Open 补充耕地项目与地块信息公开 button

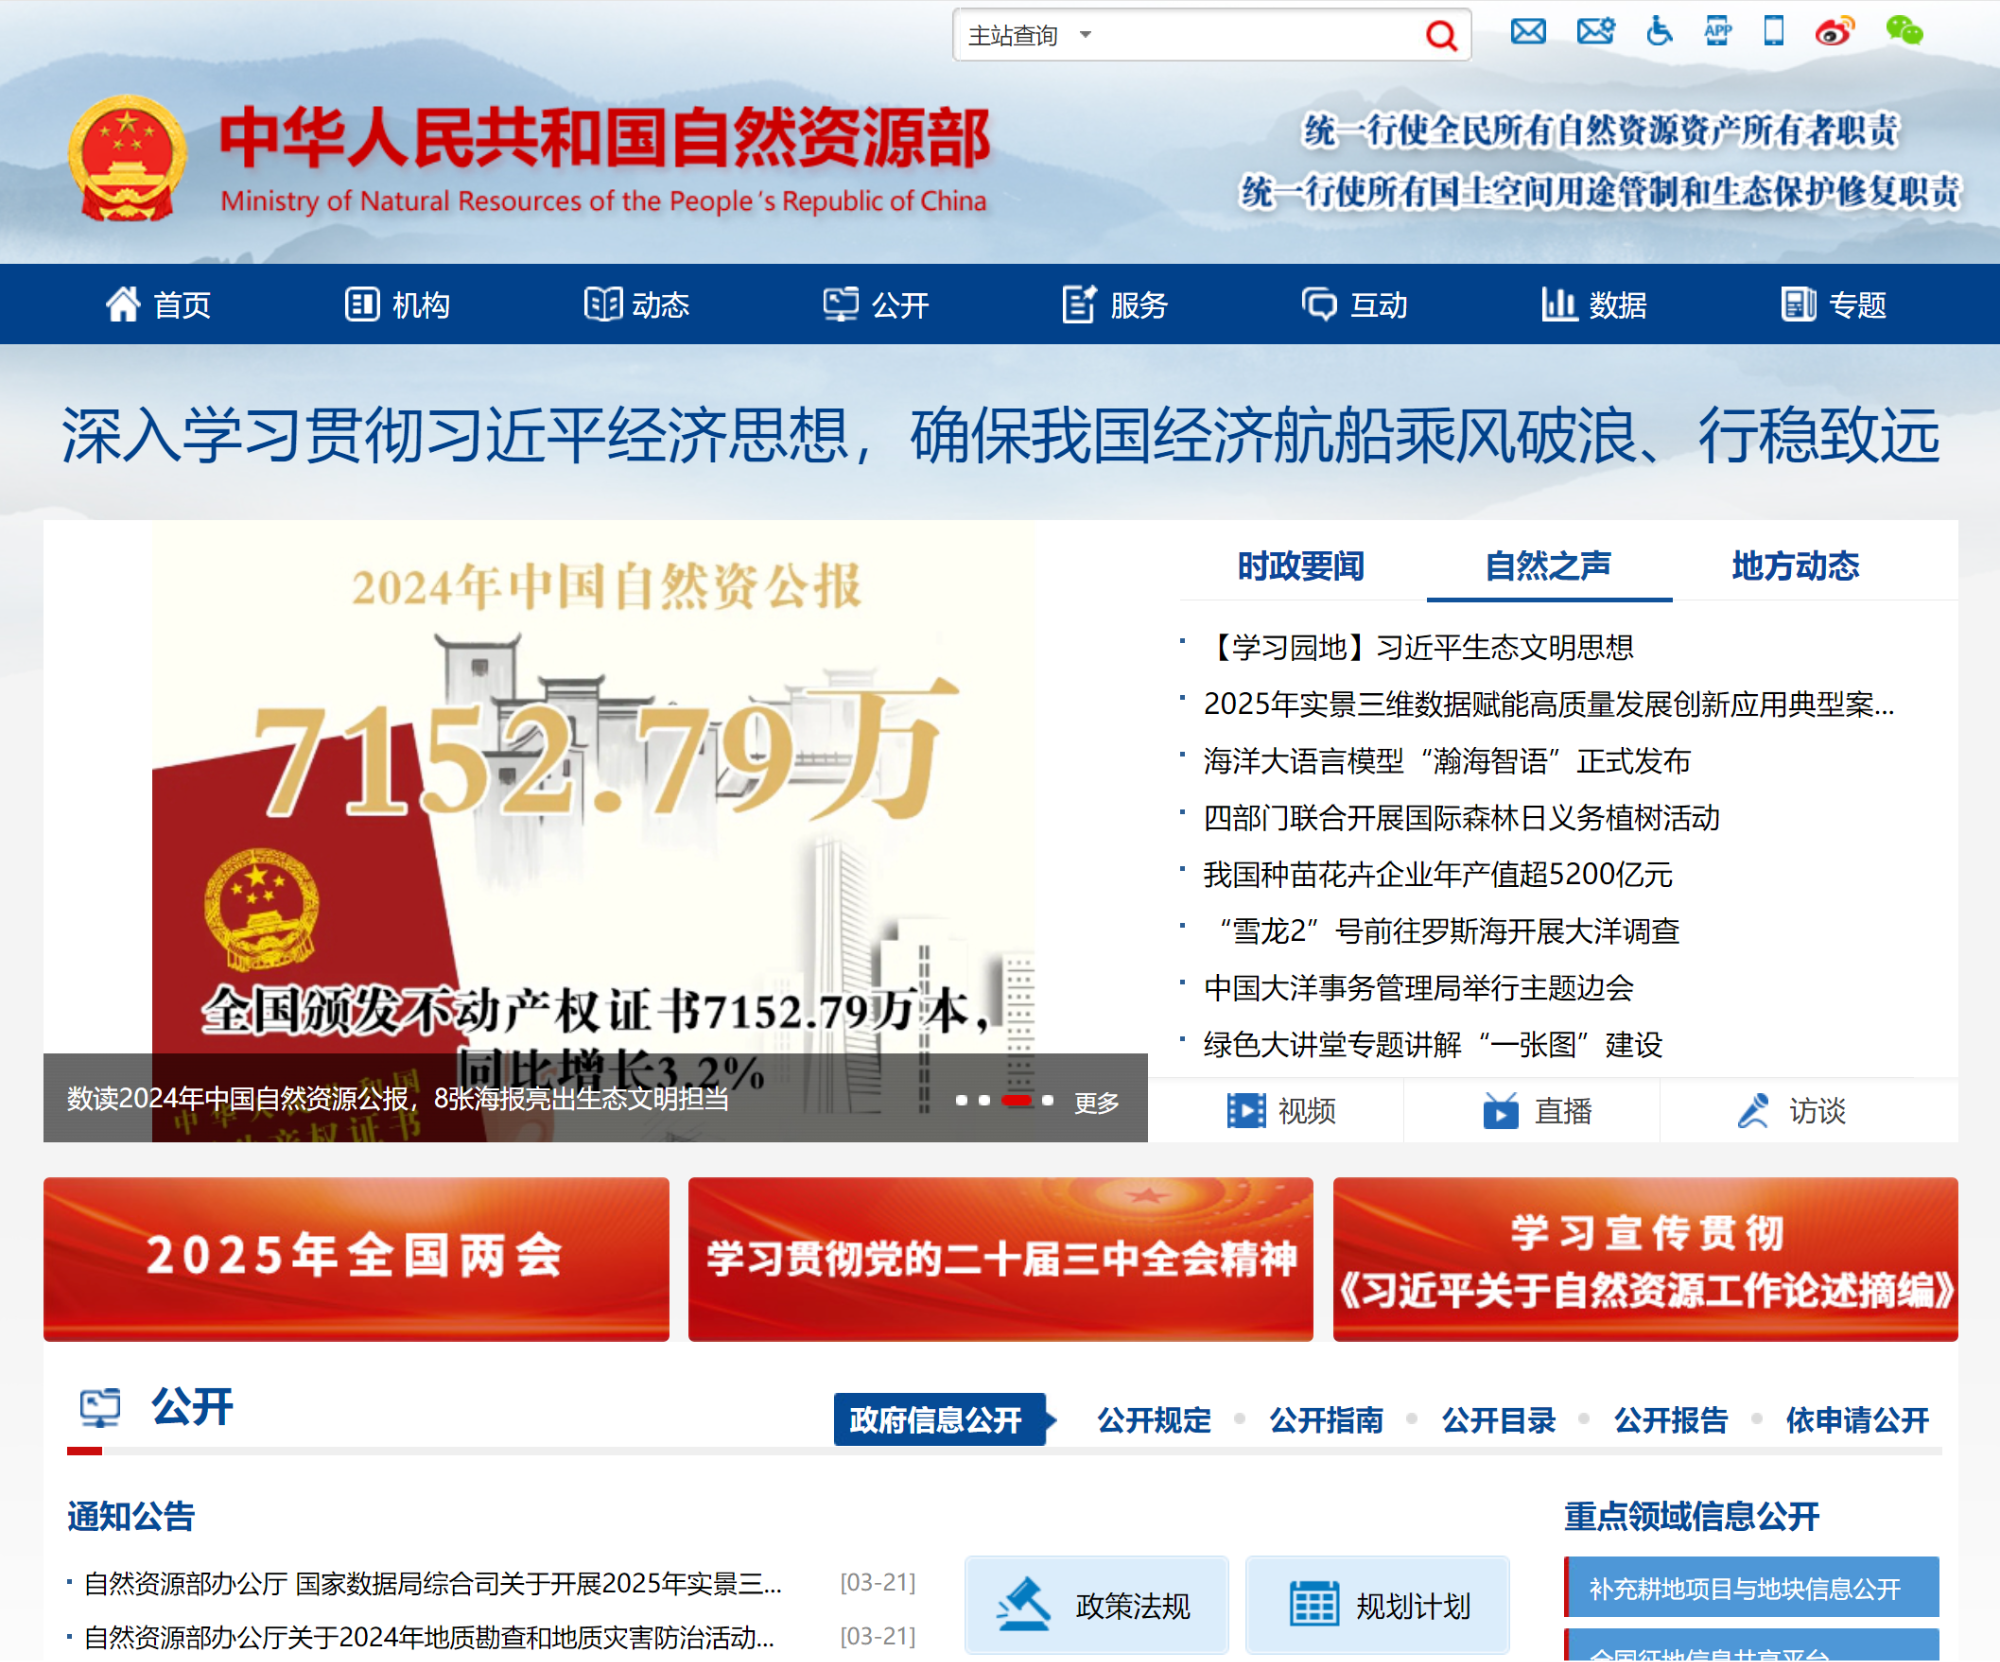1751,1587
